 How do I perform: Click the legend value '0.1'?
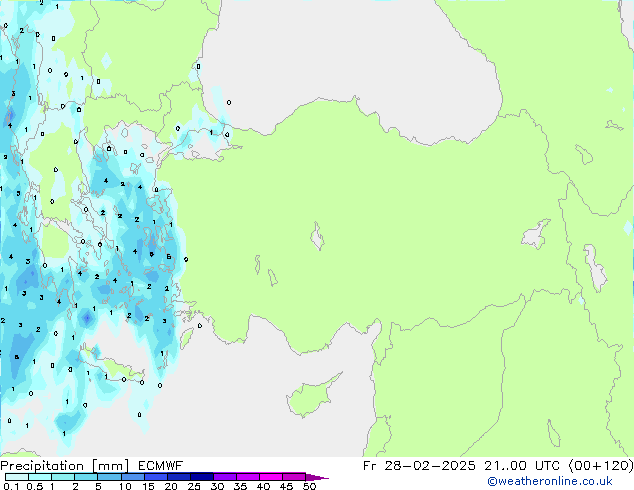(x=11, y=486)
